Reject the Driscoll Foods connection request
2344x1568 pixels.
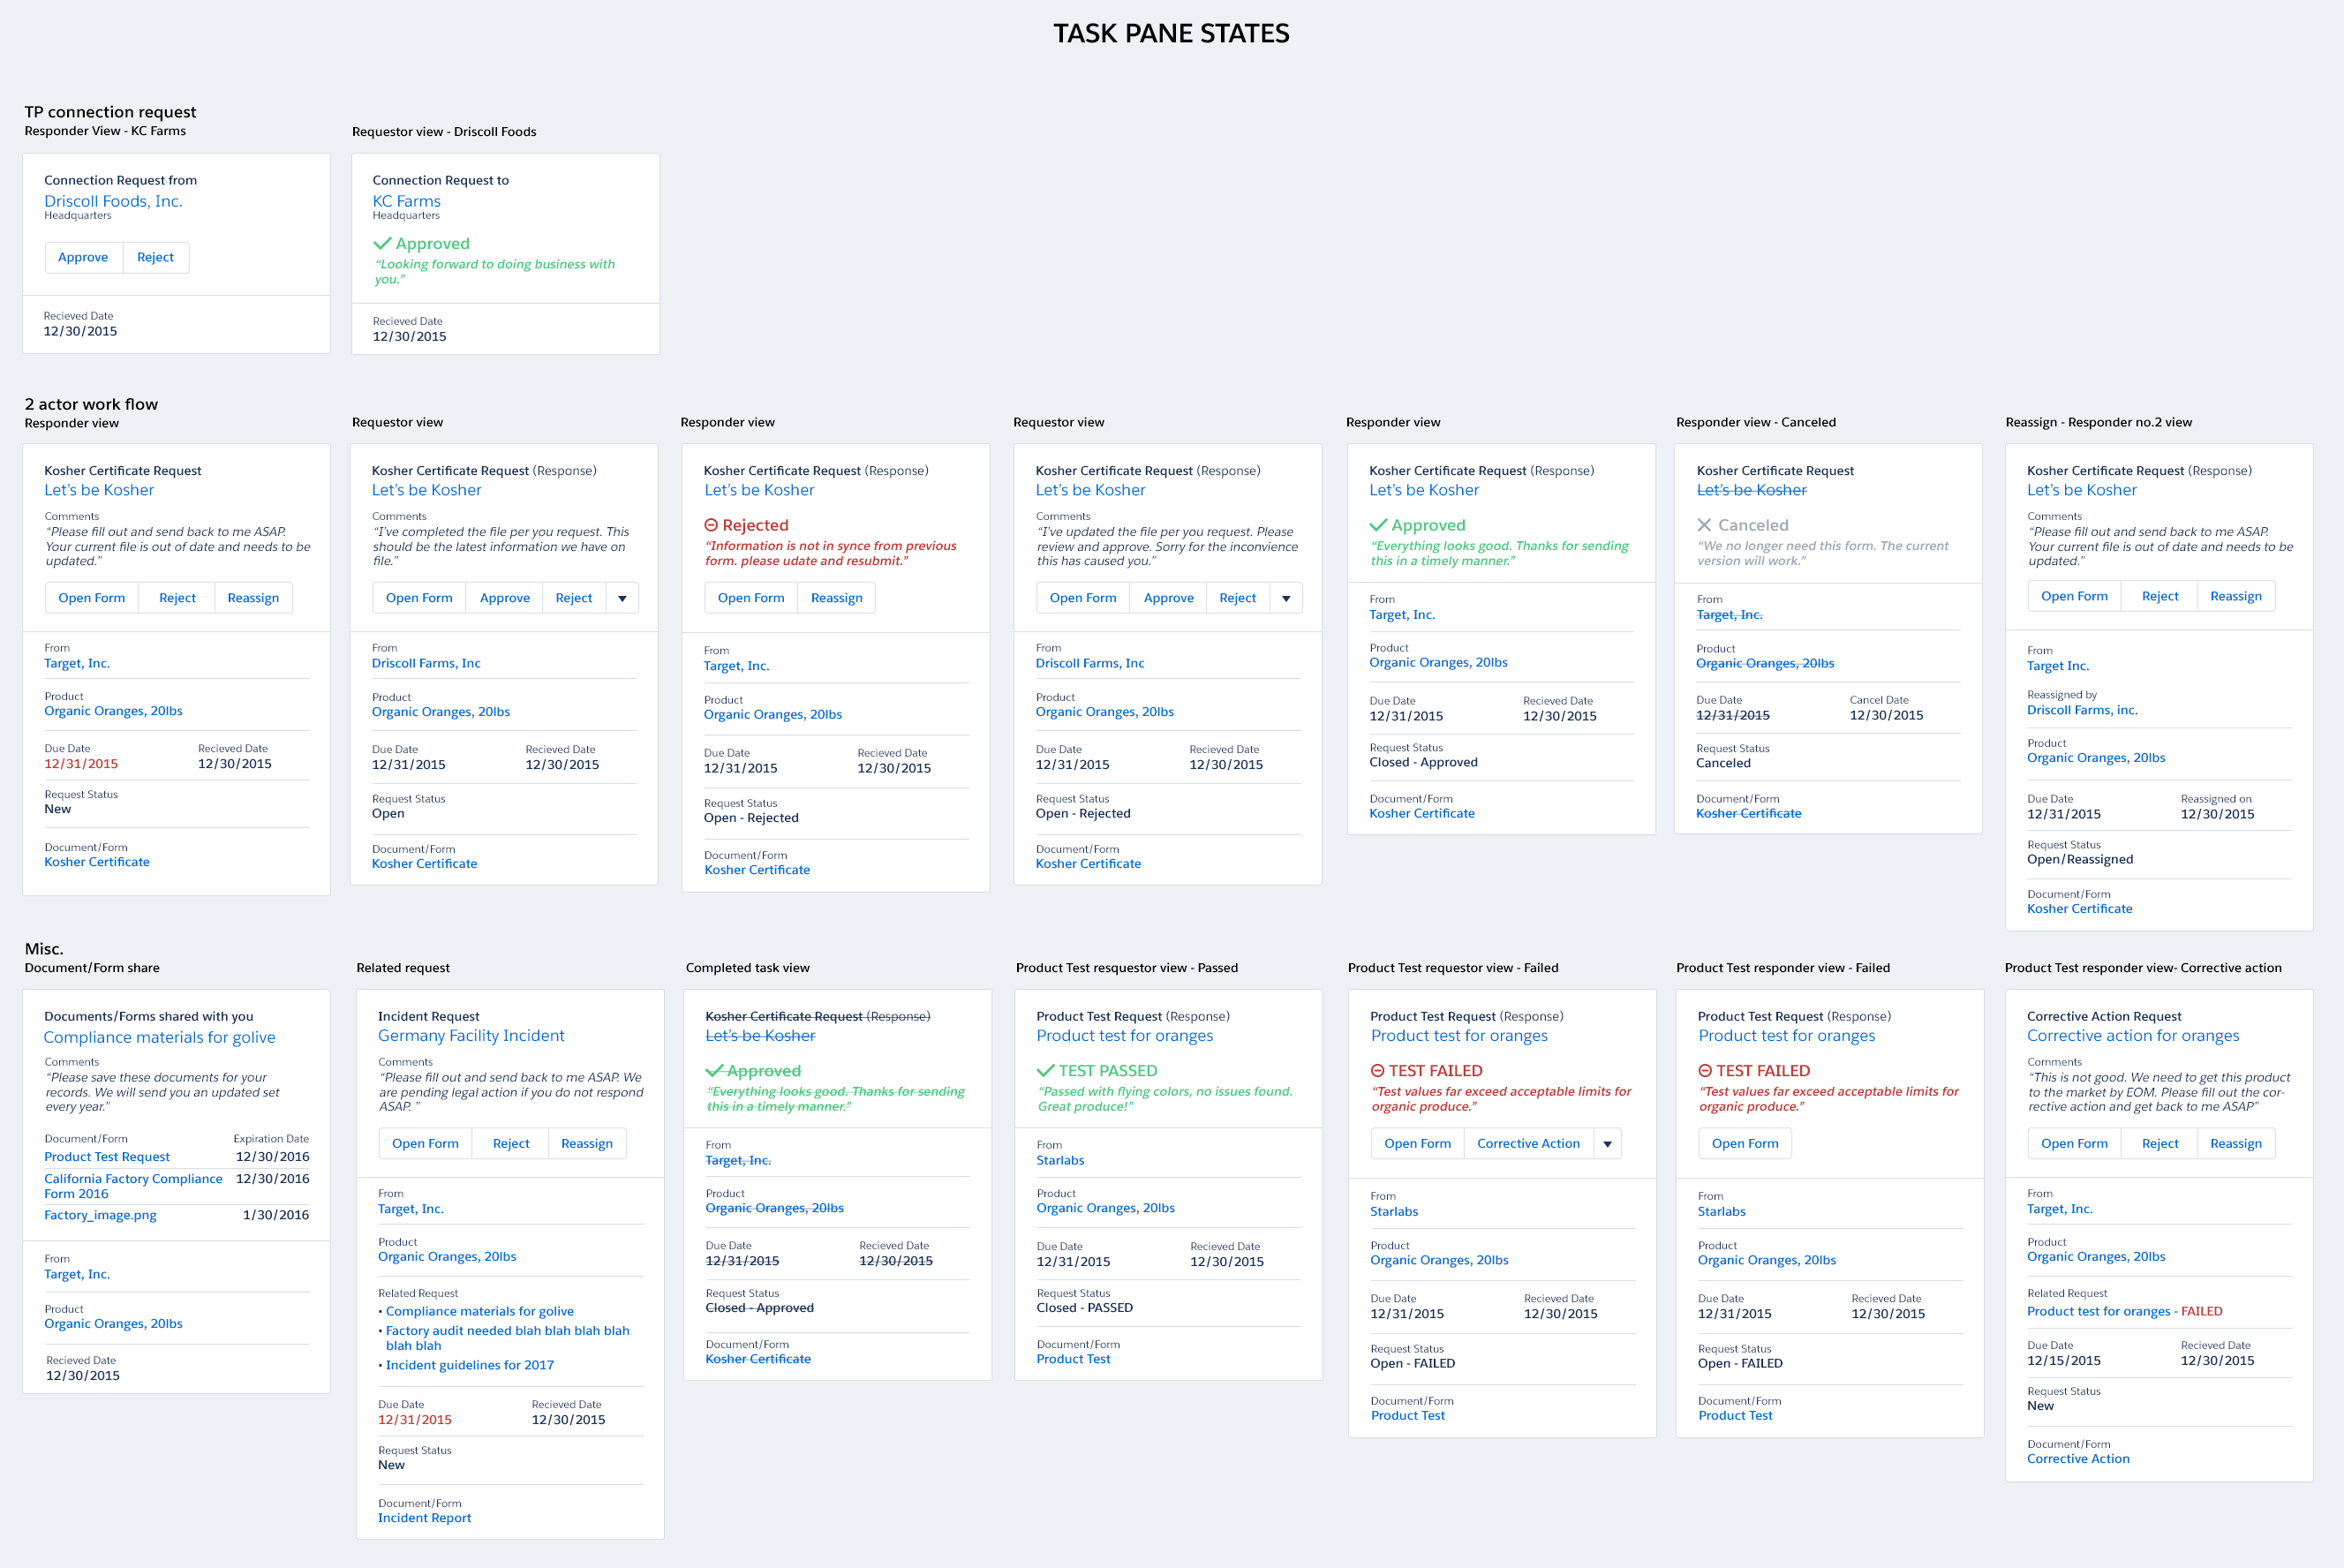155,257
